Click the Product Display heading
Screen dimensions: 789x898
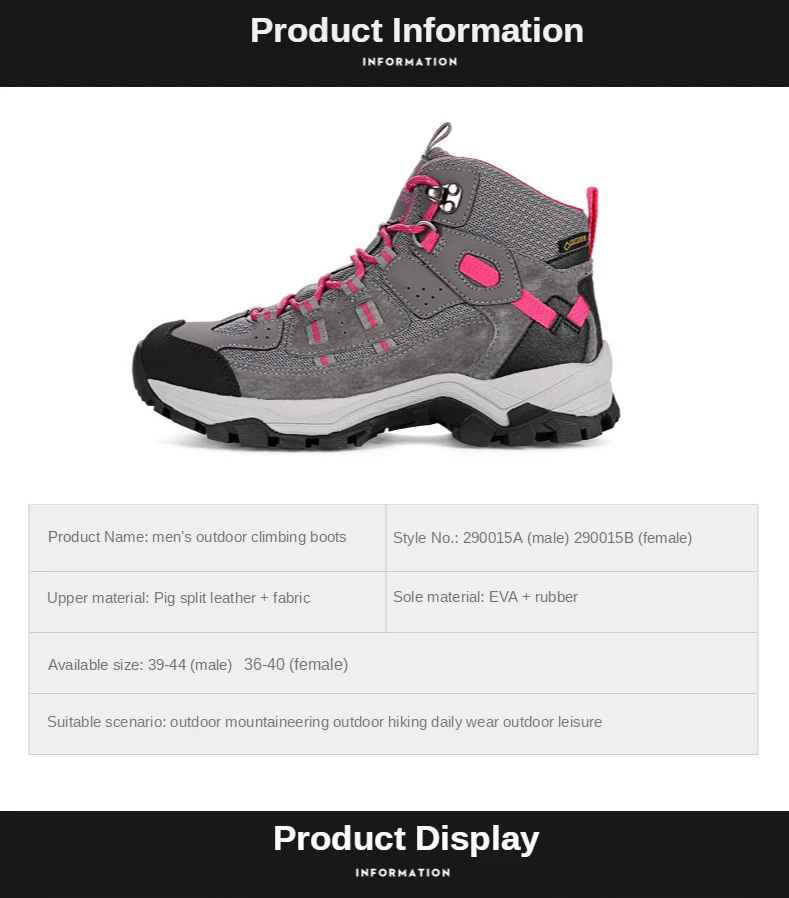(x=406, y=838)
